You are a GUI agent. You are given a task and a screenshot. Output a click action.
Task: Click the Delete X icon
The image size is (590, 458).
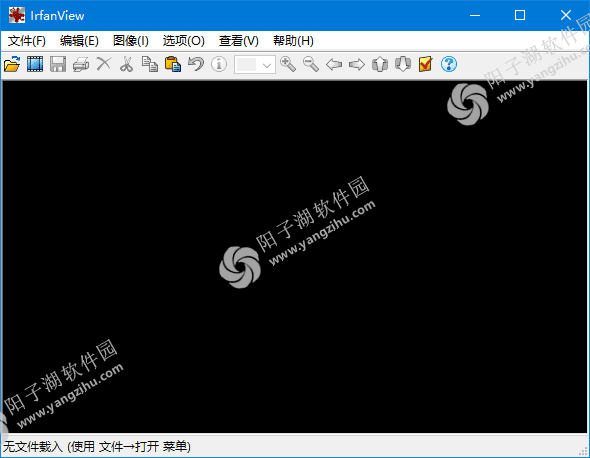(x=104, y=64)
